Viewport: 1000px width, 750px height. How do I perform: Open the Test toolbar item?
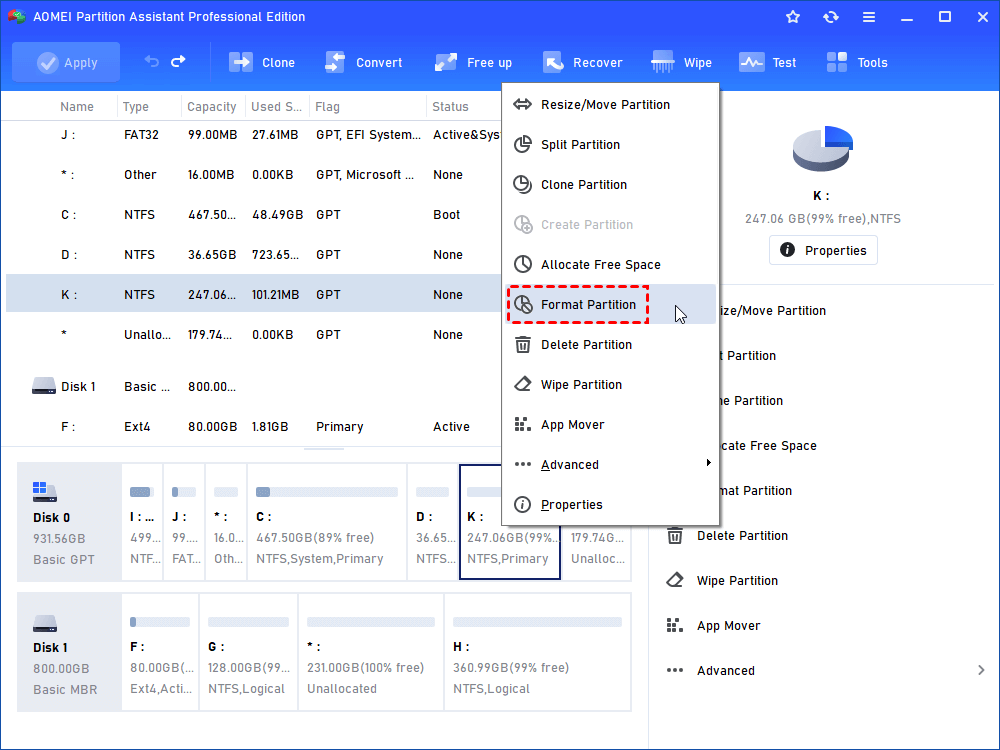(768, 62)
